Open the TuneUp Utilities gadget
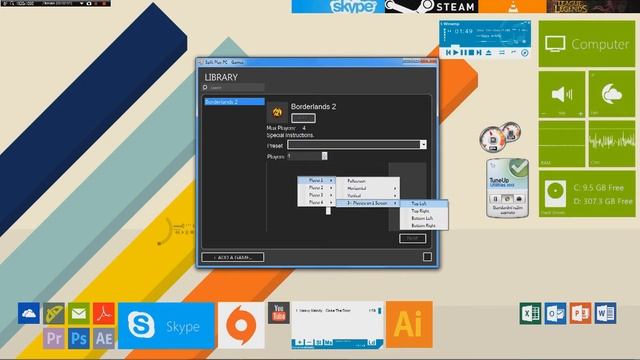 tap(507, 188)
